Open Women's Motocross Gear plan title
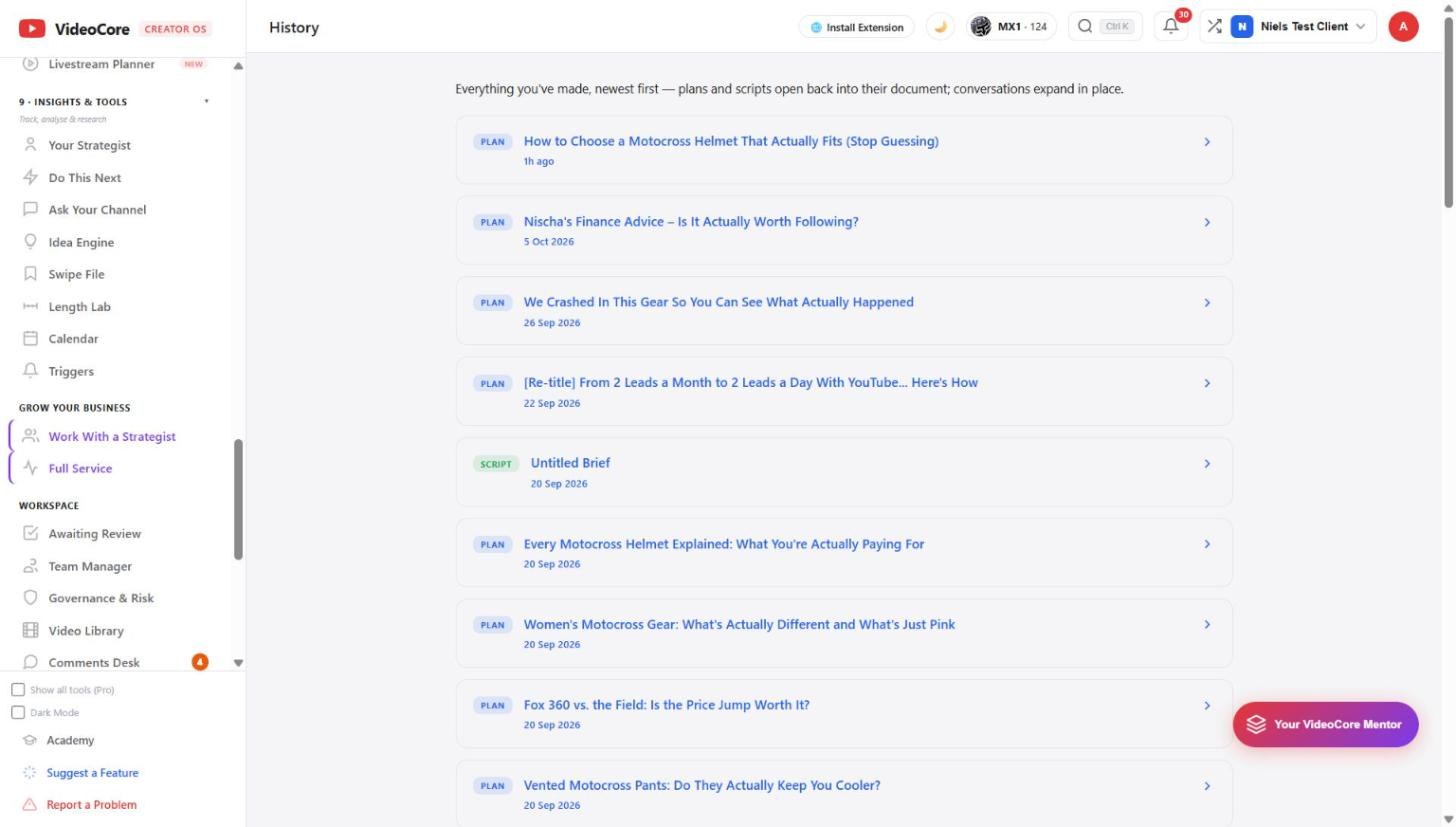This screenshot has height=827, width=1456. click(x=739, y=624)
